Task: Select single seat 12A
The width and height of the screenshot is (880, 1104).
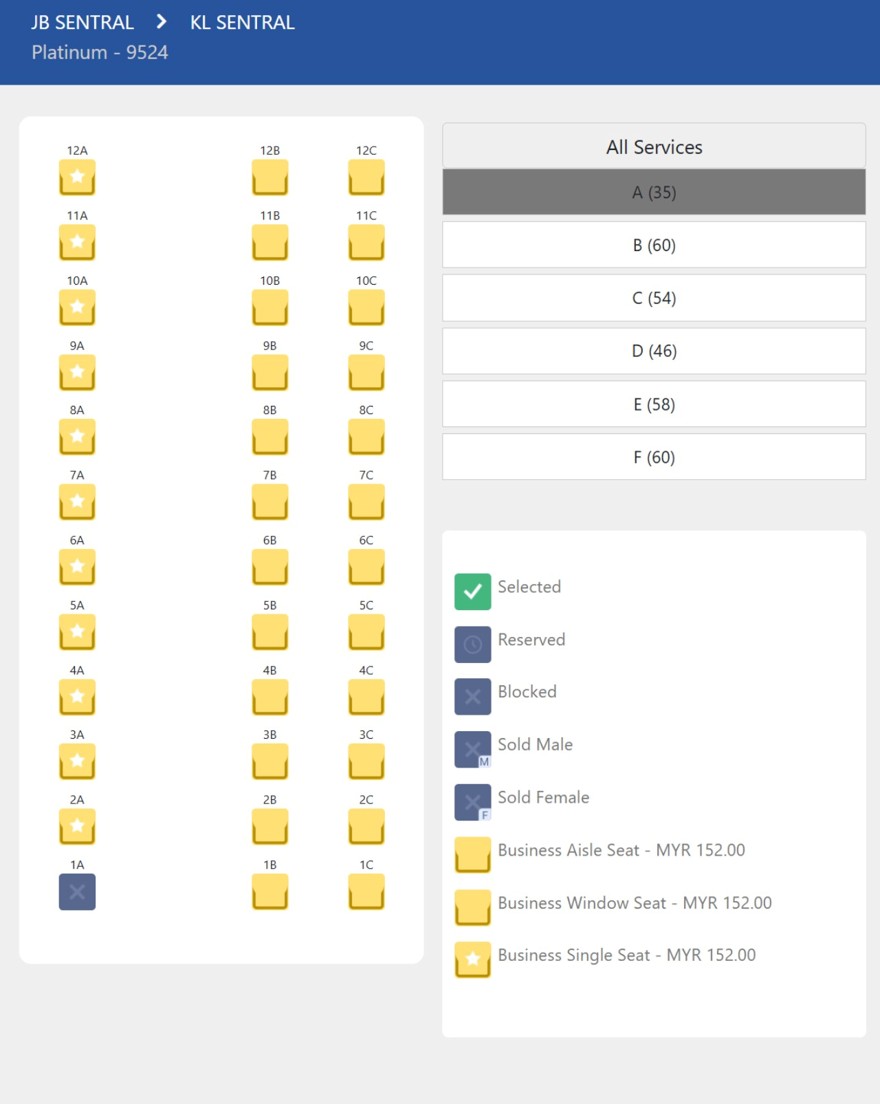Action: (x=77, y=177)
